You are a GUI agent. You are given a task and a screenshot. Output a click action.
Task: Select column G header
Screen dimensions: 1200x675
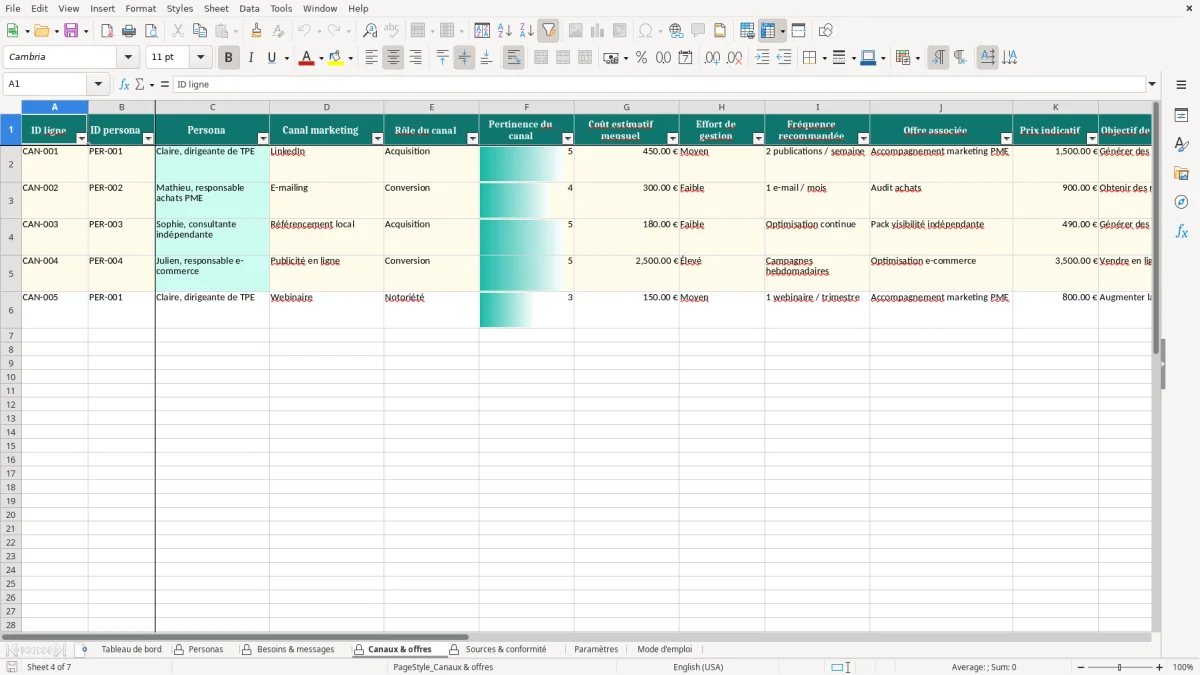(626, 107)
